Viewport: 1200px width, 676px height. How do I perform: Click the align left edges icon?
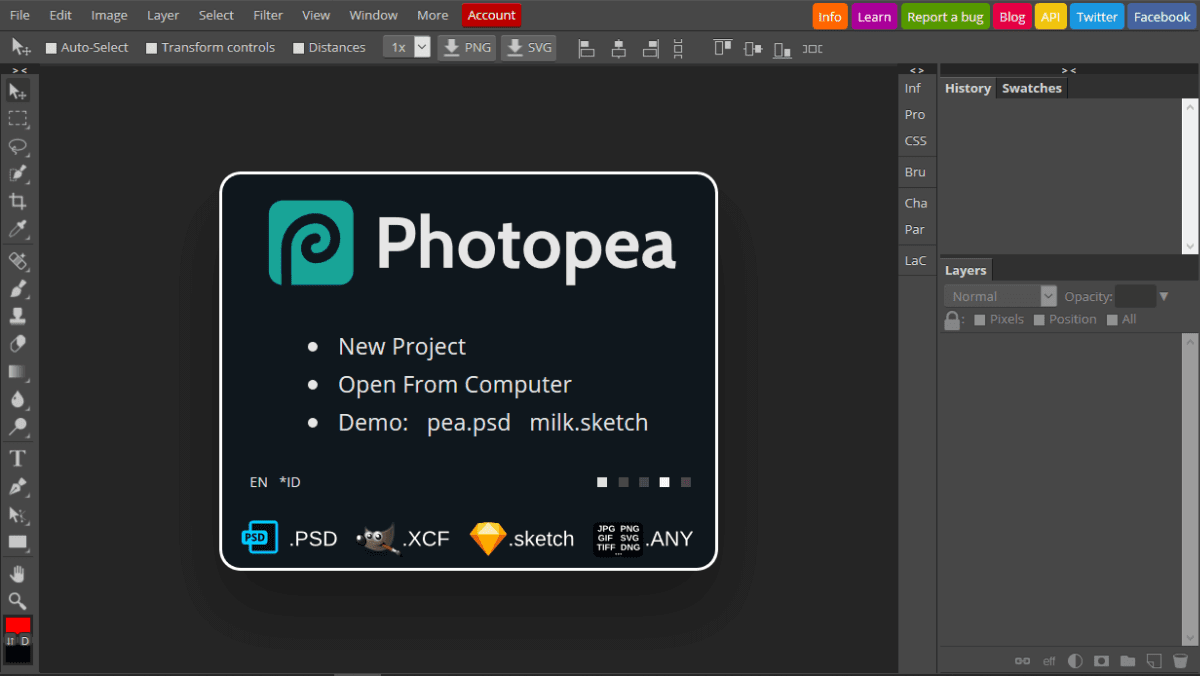587,48
